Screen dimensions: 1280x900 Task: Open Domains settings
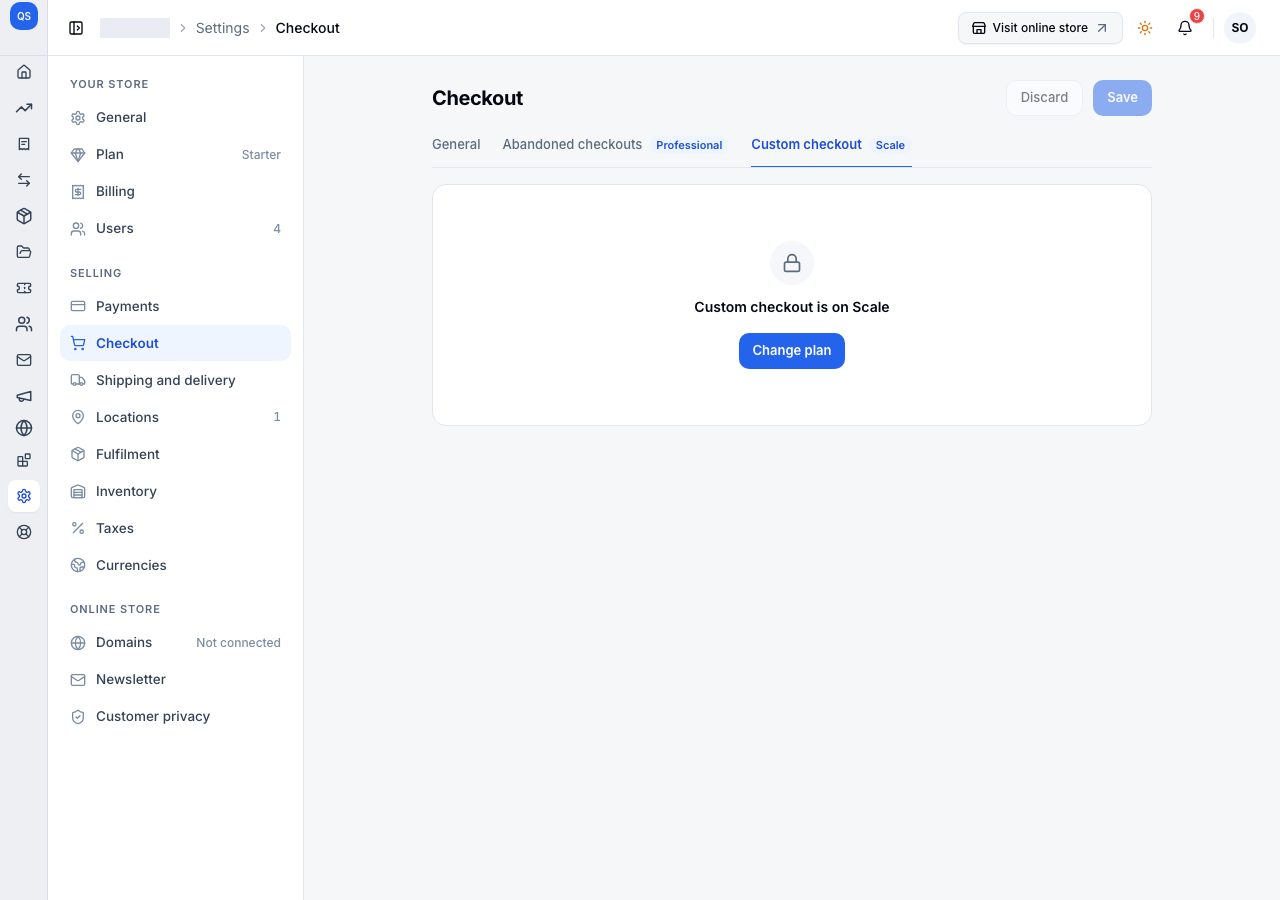[x=175, y=642]
